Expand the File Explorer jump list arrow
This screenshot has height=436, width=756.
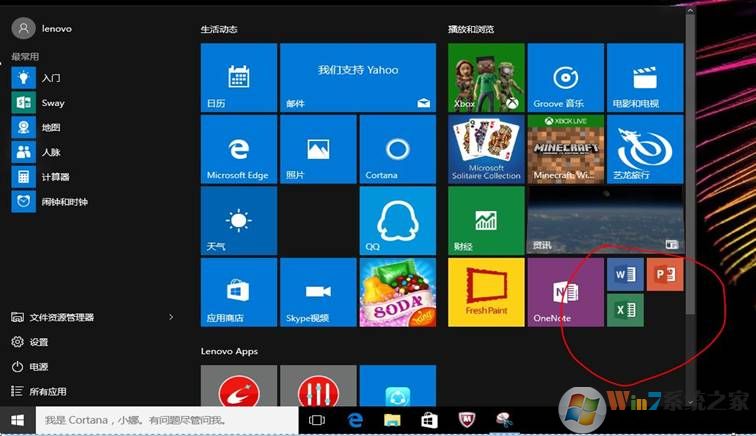pos(171,317)
